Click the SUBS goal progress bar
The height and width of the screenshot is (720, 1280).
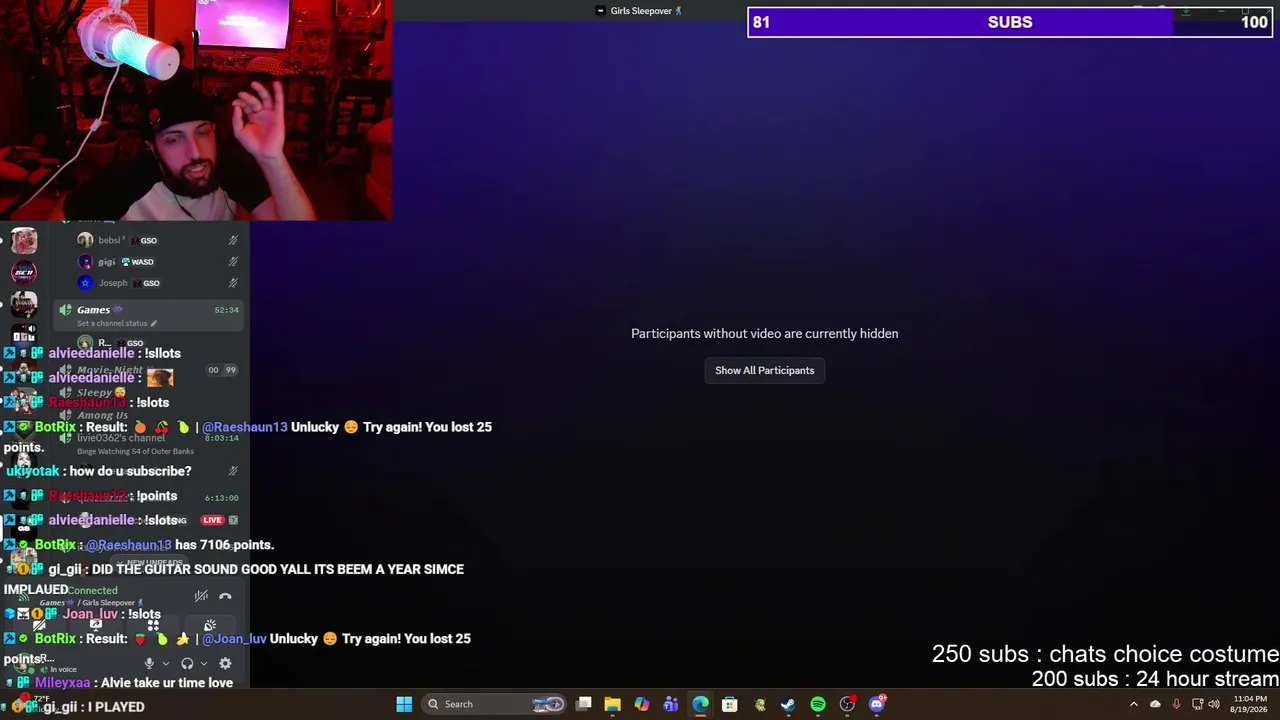pos(1010,22)
